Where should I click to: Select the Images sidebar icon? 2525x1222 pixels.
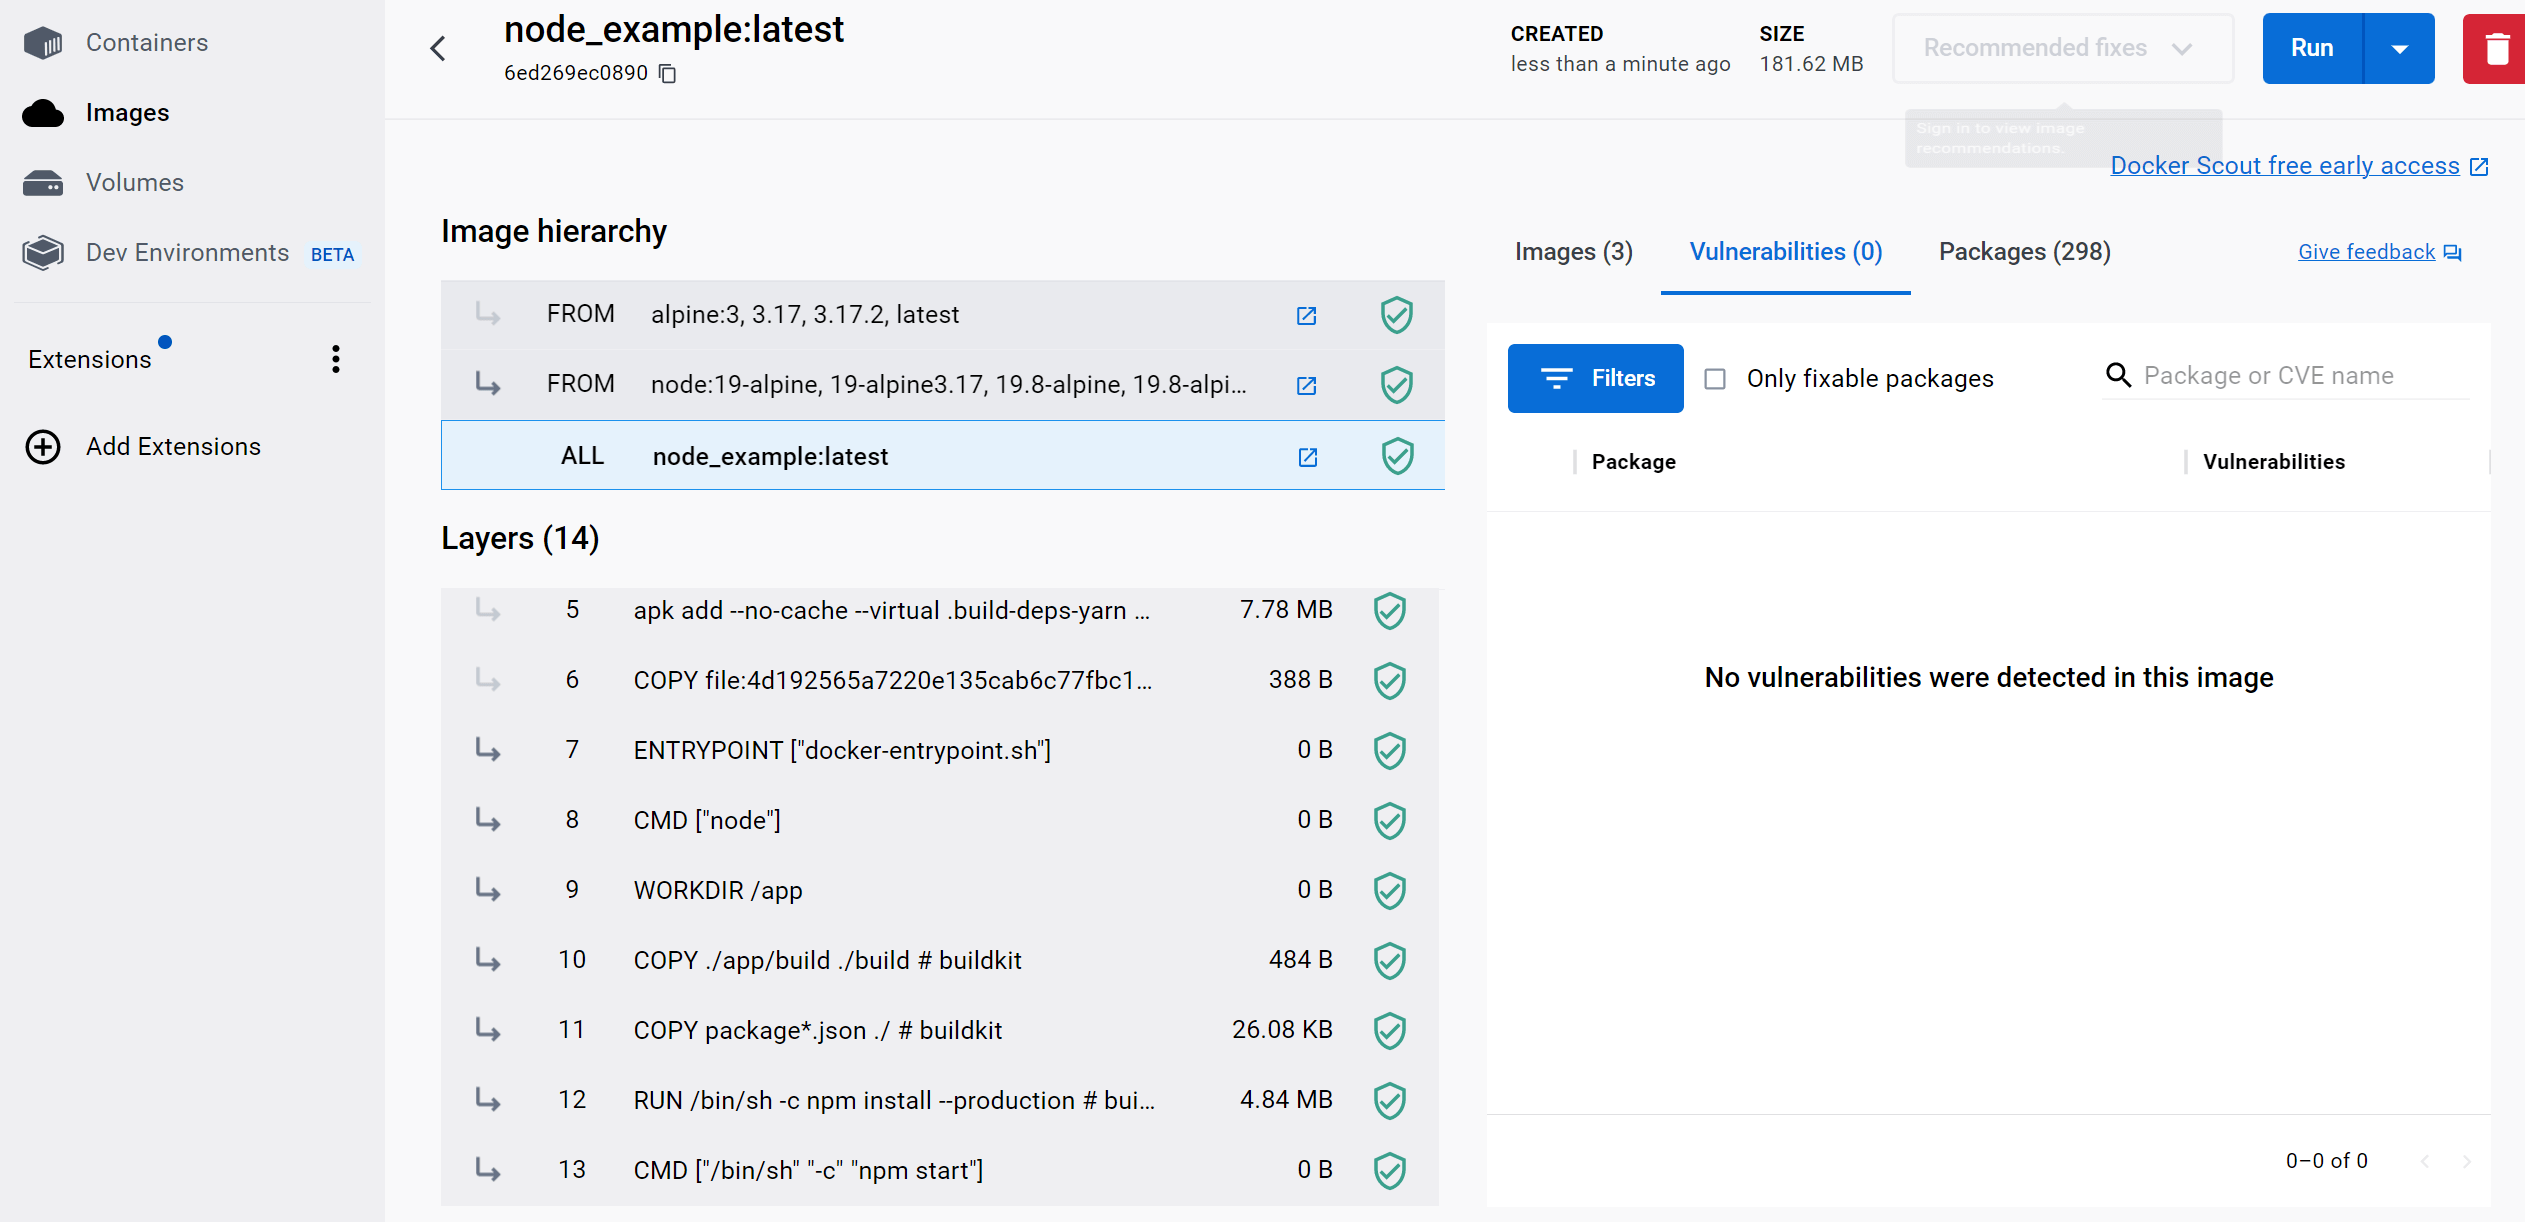[x=43, y=113]
